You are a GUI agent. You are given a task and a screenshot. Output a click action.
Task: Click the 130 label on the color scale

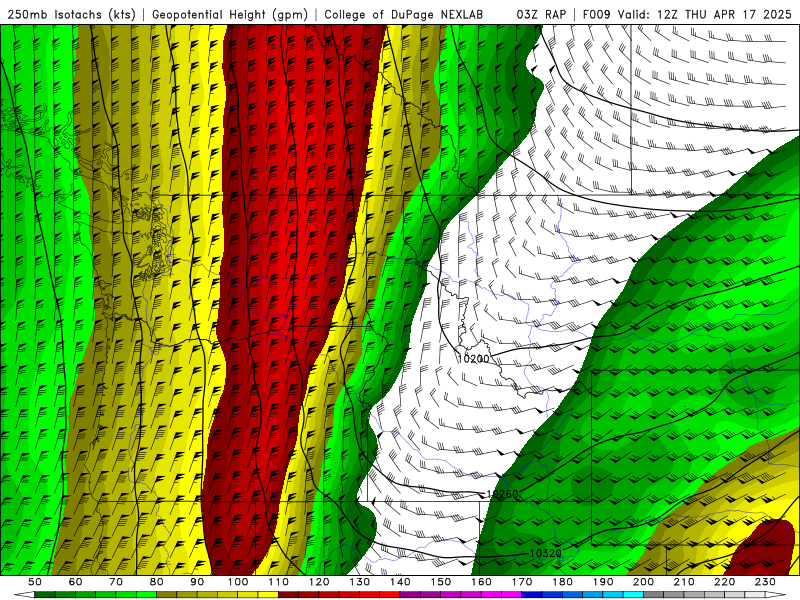360,582
